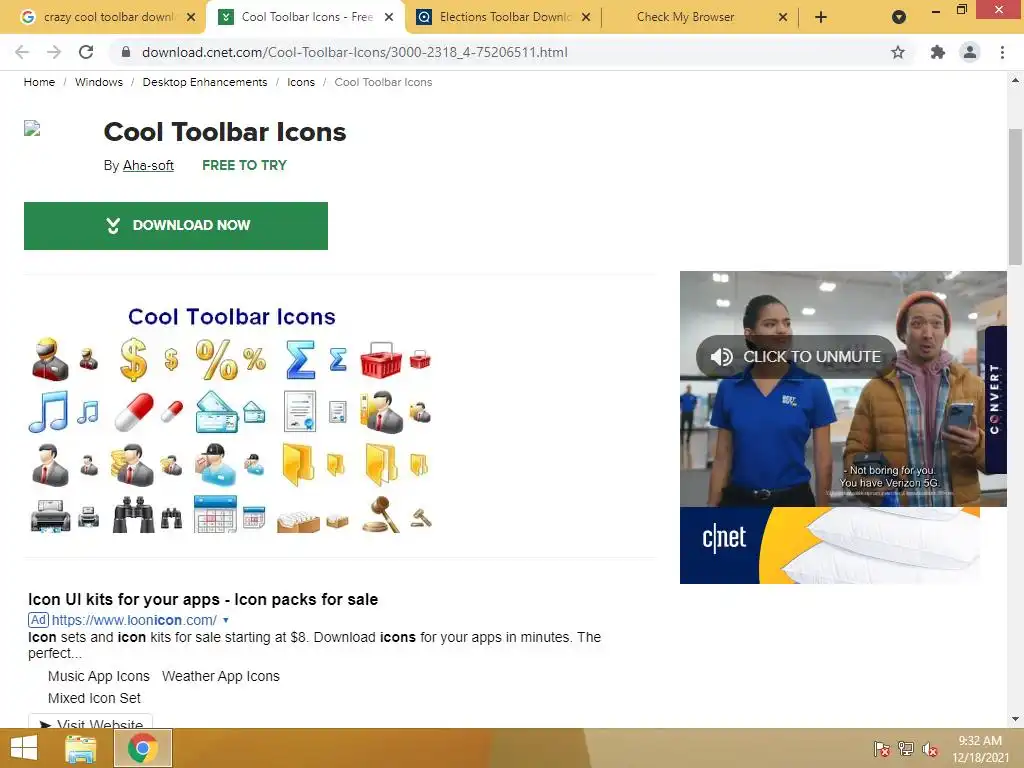1024x768 pixels.
Task: Switch to the 'Elections Toolbar Downlo' tab
Action: tap(503, 17)
